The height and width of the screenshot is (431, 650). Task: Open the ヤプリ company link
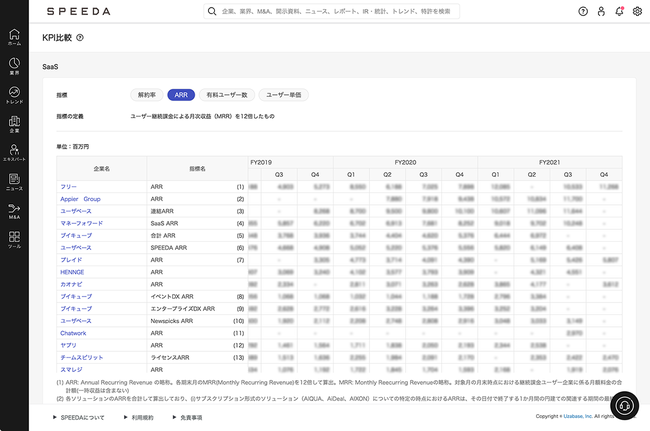[68, 345]
